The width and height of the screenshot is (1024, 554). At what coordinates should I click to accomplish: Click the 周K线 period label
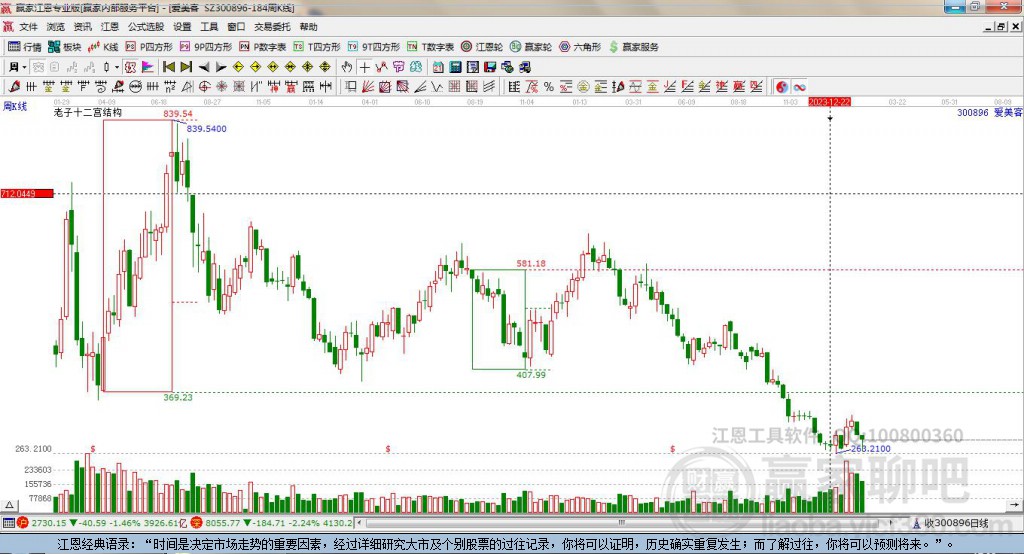tap(15, 106)
